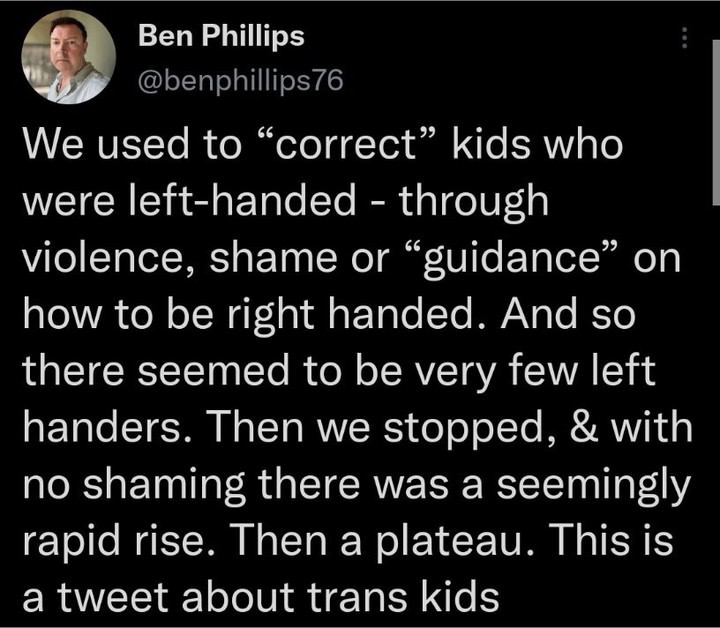Viewport: 720px width, 628px height.
Task: Open the tweet's three-dot more options menu
Action: (684, 38)
